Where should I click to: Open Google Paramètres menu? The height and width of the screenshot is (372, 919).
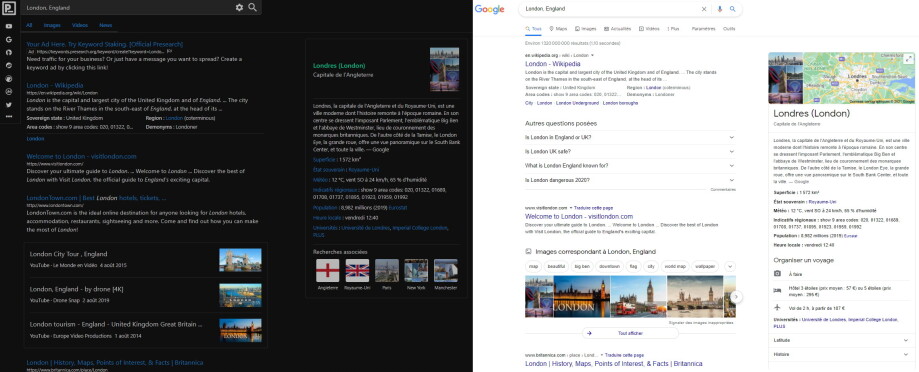click(703, 29)
